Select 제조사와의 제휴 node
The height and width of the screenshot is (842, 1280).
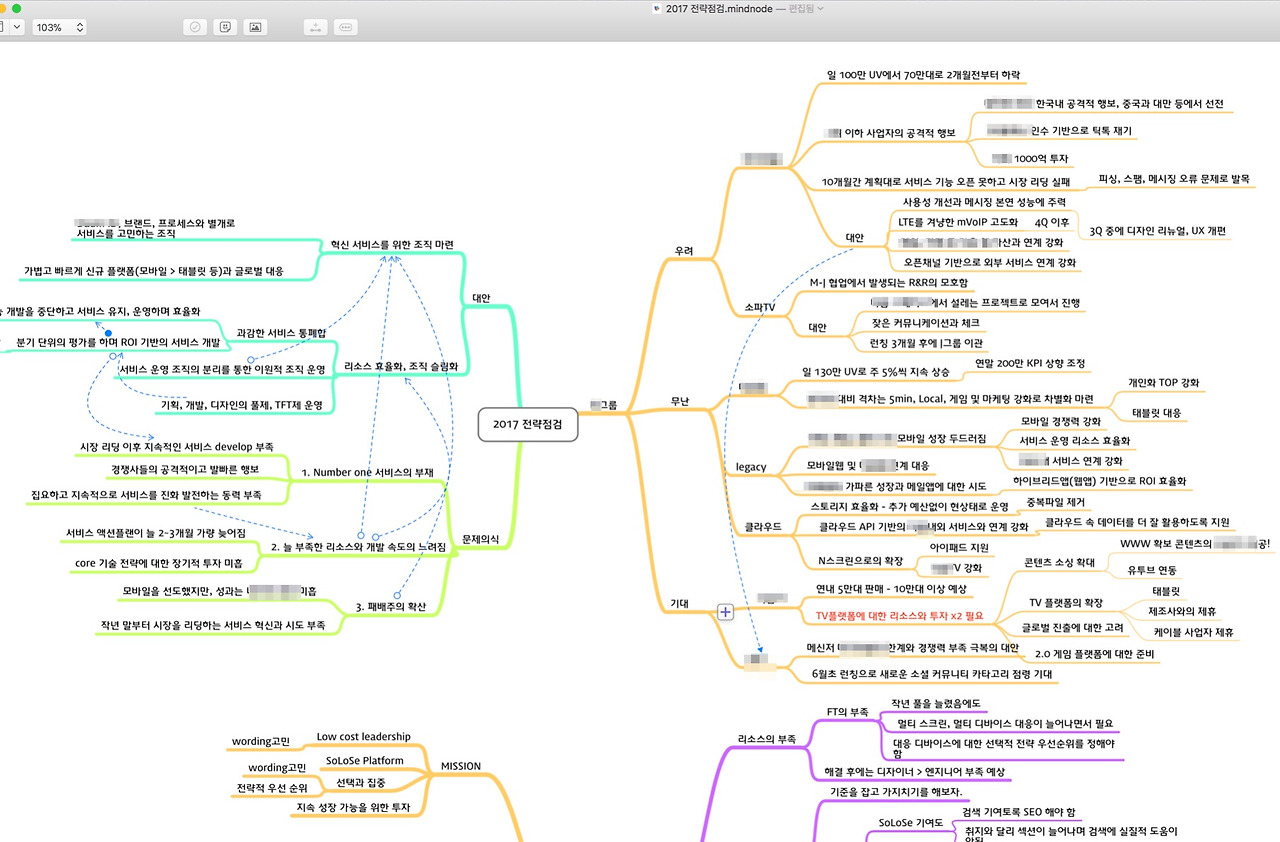(1182, 611)
